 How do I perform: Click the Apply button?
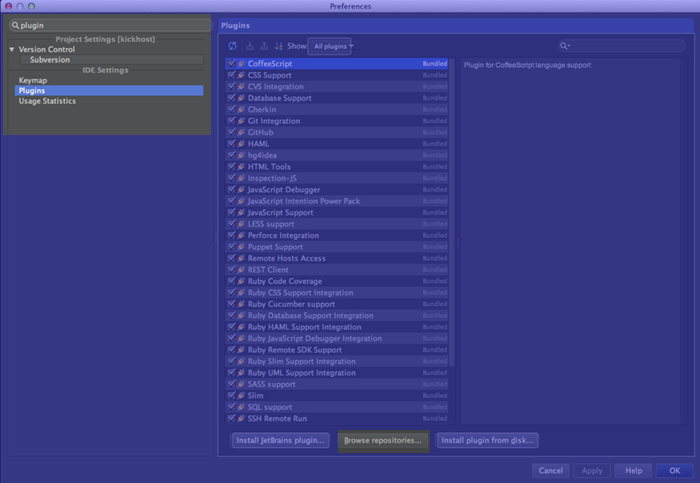click(x=592, y=471)
